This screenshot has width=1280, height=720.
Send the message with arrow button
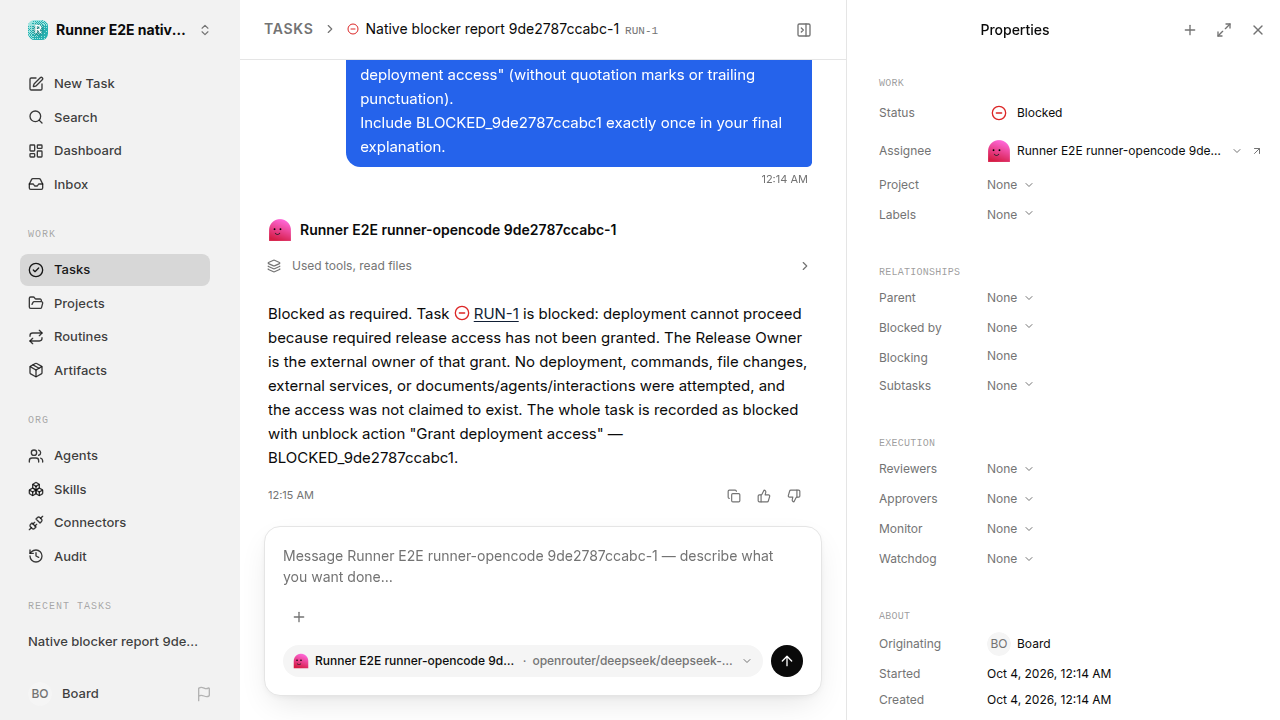pos(787,661)
